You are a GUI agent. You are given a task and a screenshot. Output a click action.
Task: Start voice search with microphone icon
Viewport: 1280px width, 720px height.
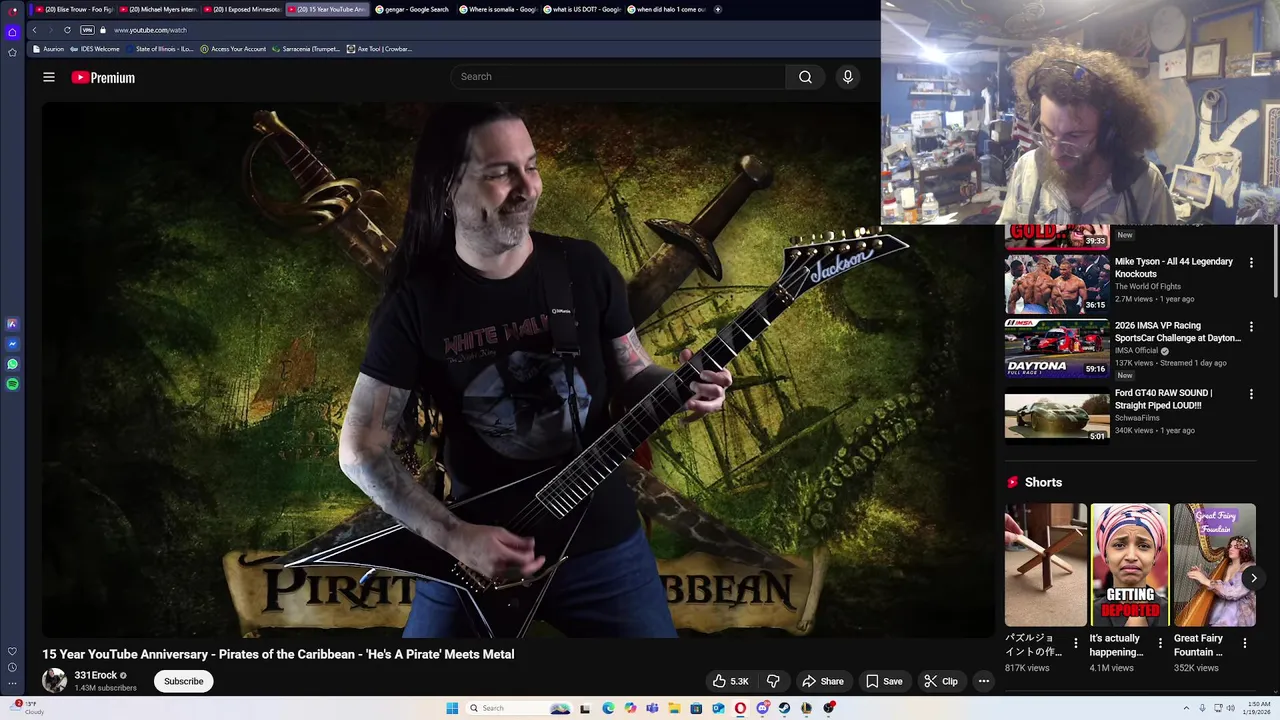pyautogui.click(x=847, y=77)
